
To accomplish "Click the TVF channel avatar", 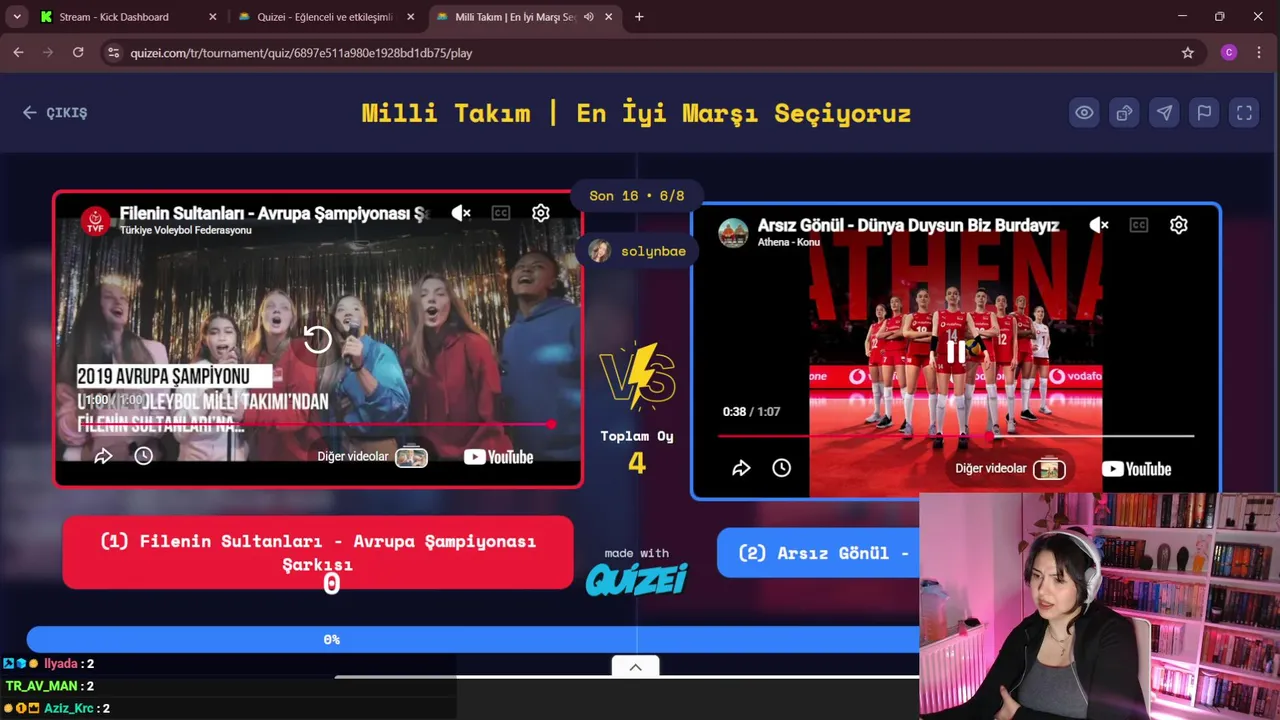I will 96,221.
